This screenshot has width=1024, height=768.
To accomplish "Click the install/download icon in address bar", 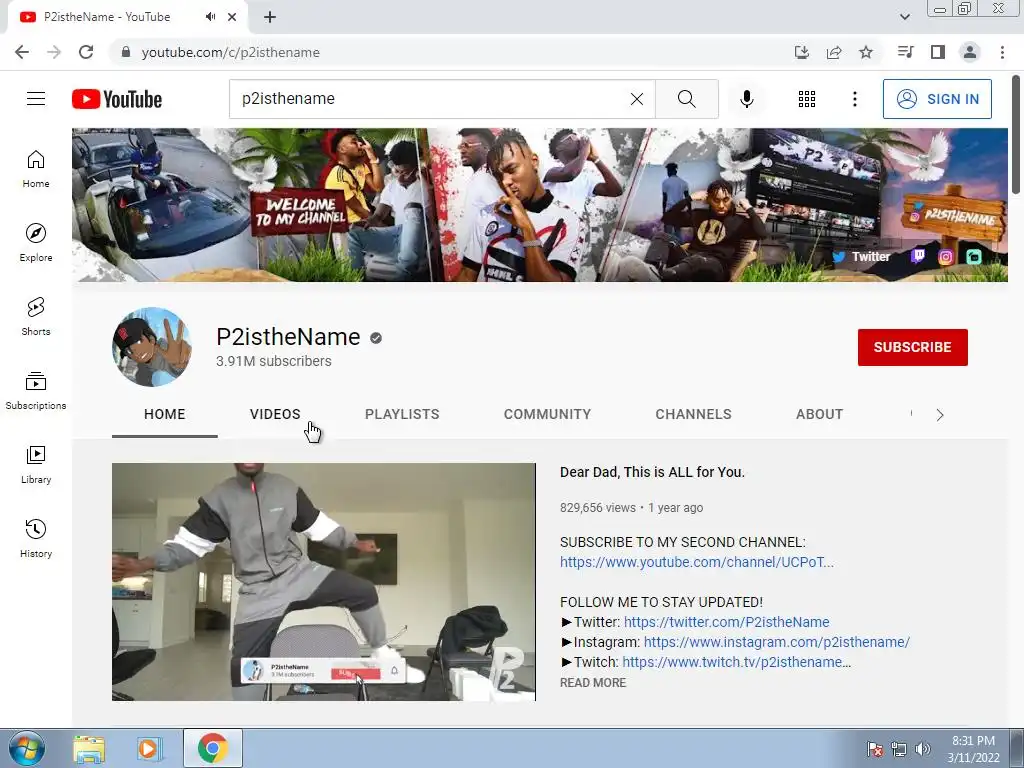I will tap(802, 52).
